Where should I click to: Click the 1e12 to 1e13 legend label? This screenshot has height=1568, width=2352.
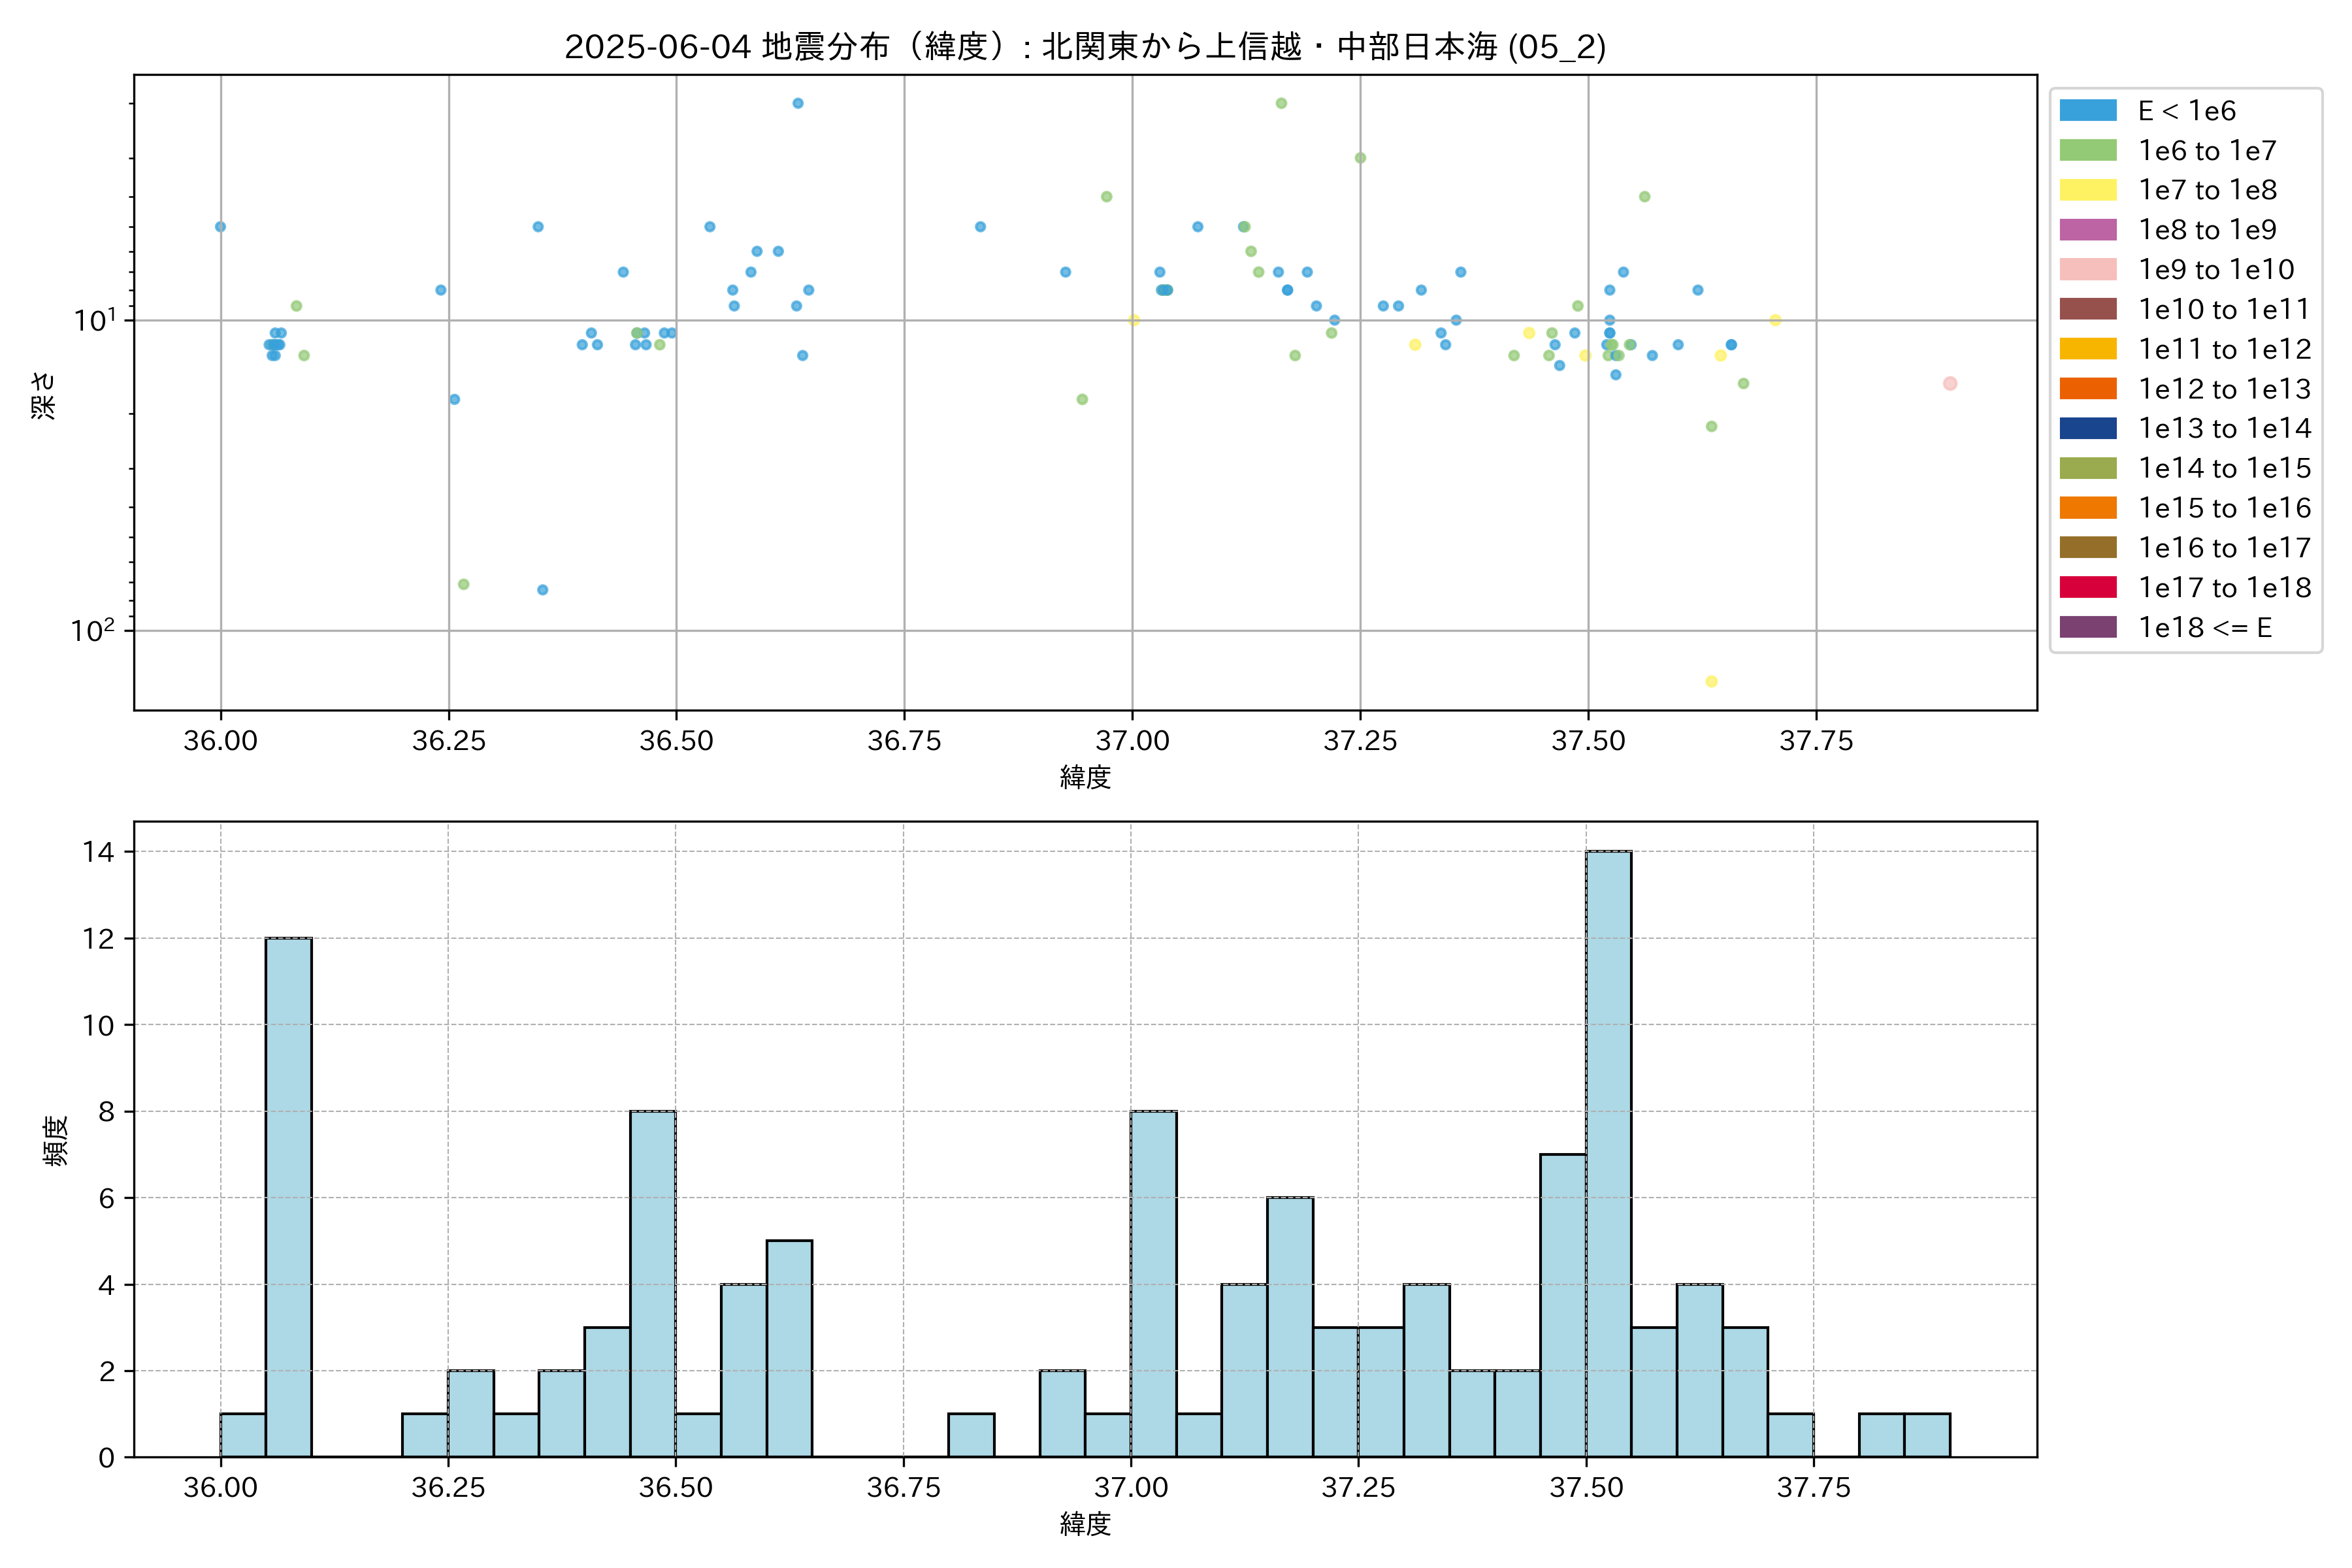point(2224,389)
